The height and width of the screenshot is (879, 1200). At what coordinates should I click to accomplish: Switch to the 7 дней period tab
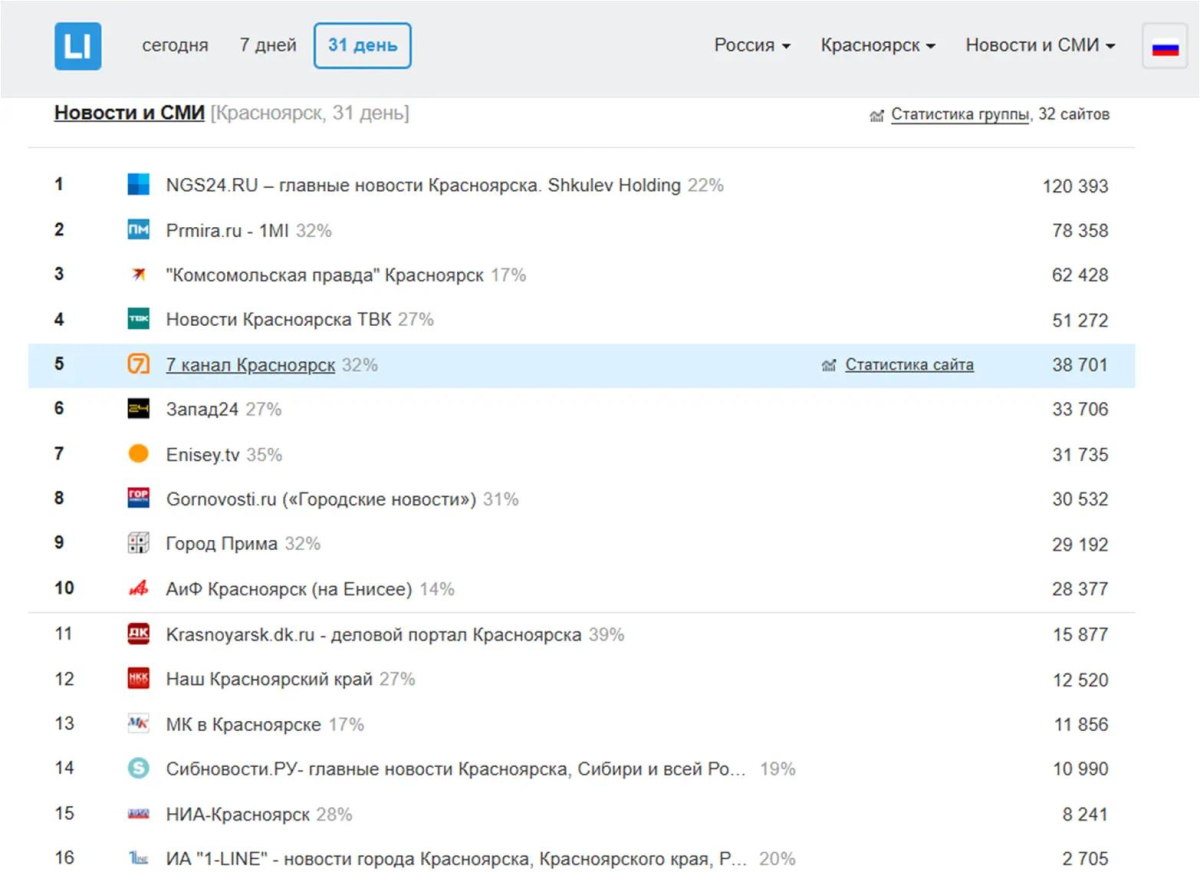tap(268, 45)
